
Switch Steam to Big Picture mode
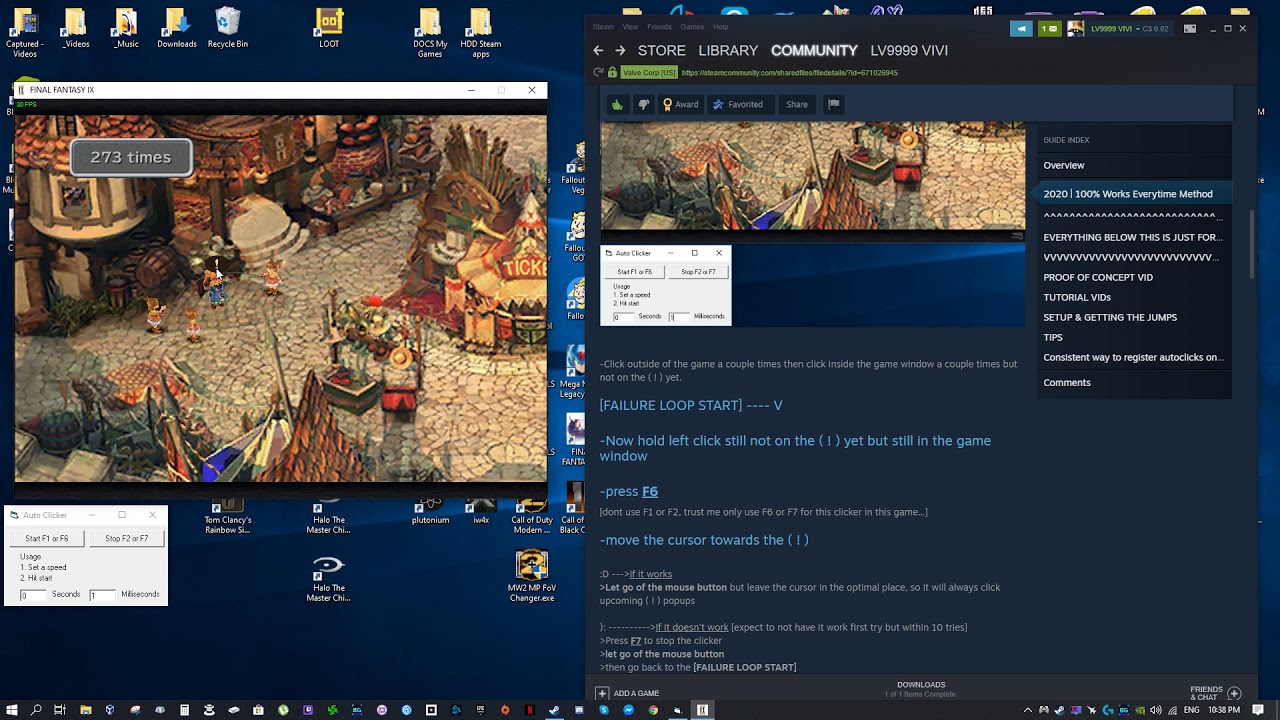1190,29
